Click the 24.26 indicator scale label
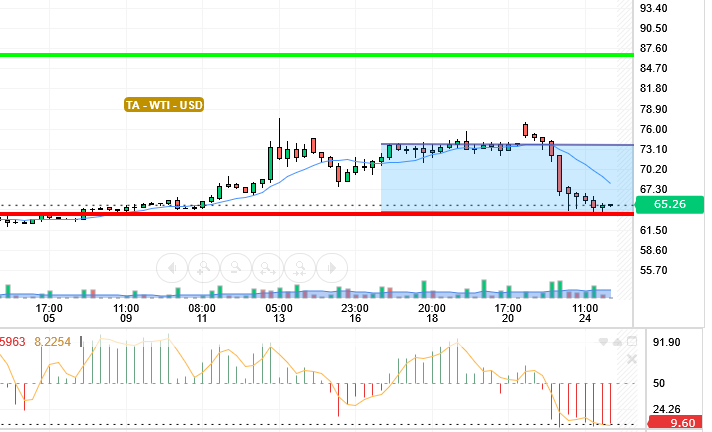Viewport: 712px width, 432px height. click(x=667, y=409)
